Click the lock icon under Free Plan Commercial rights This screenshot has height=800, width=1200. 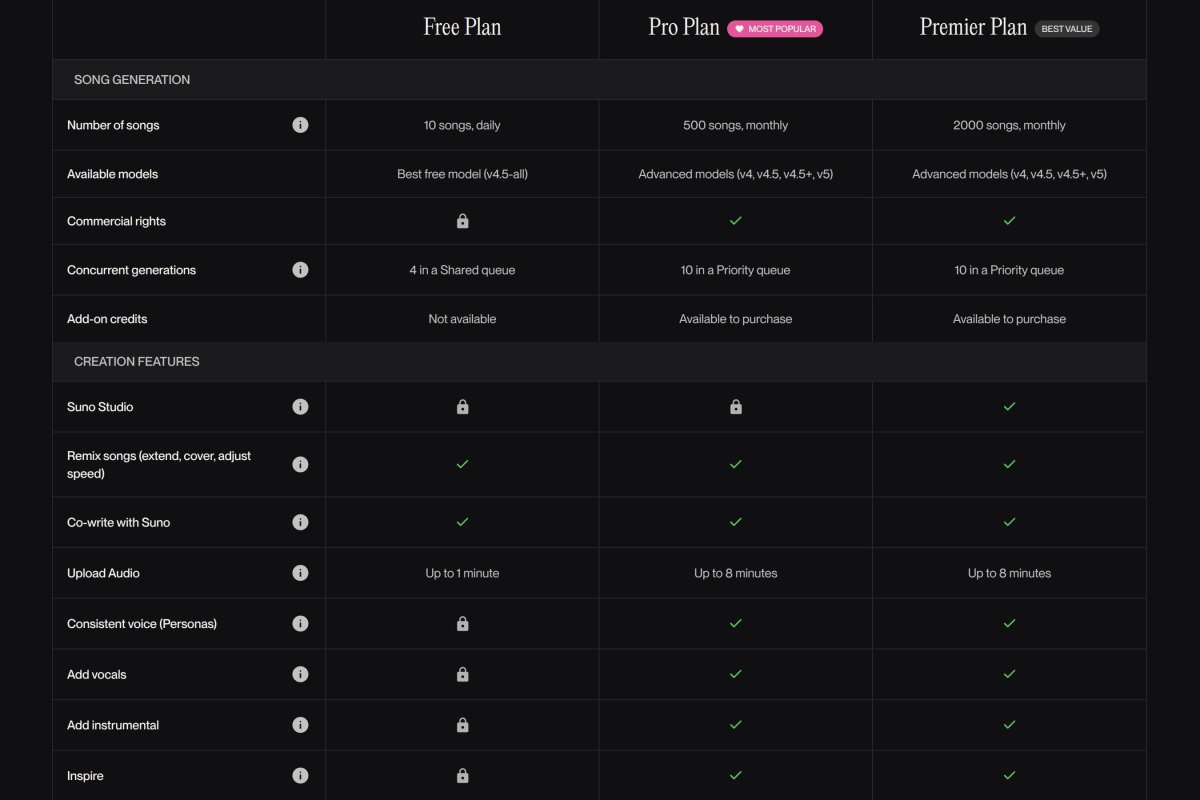click(x=462, y=220)
